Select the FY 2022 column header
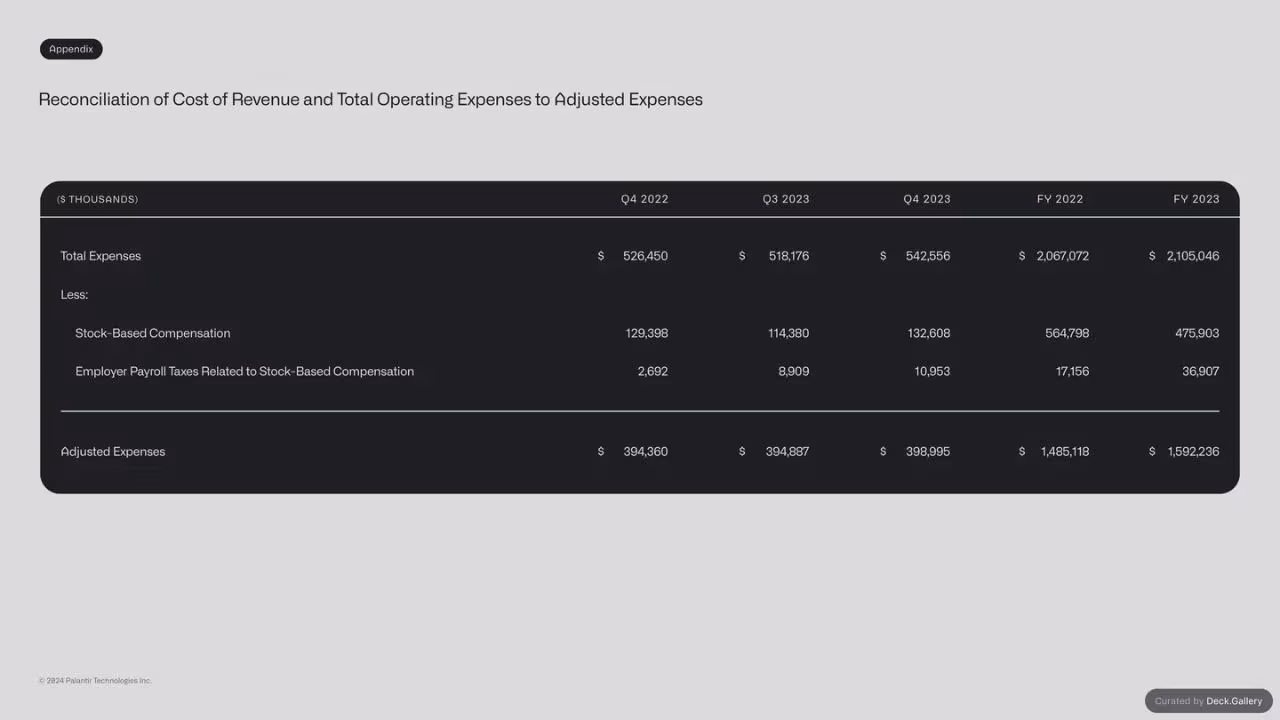 coord(1060,199)
